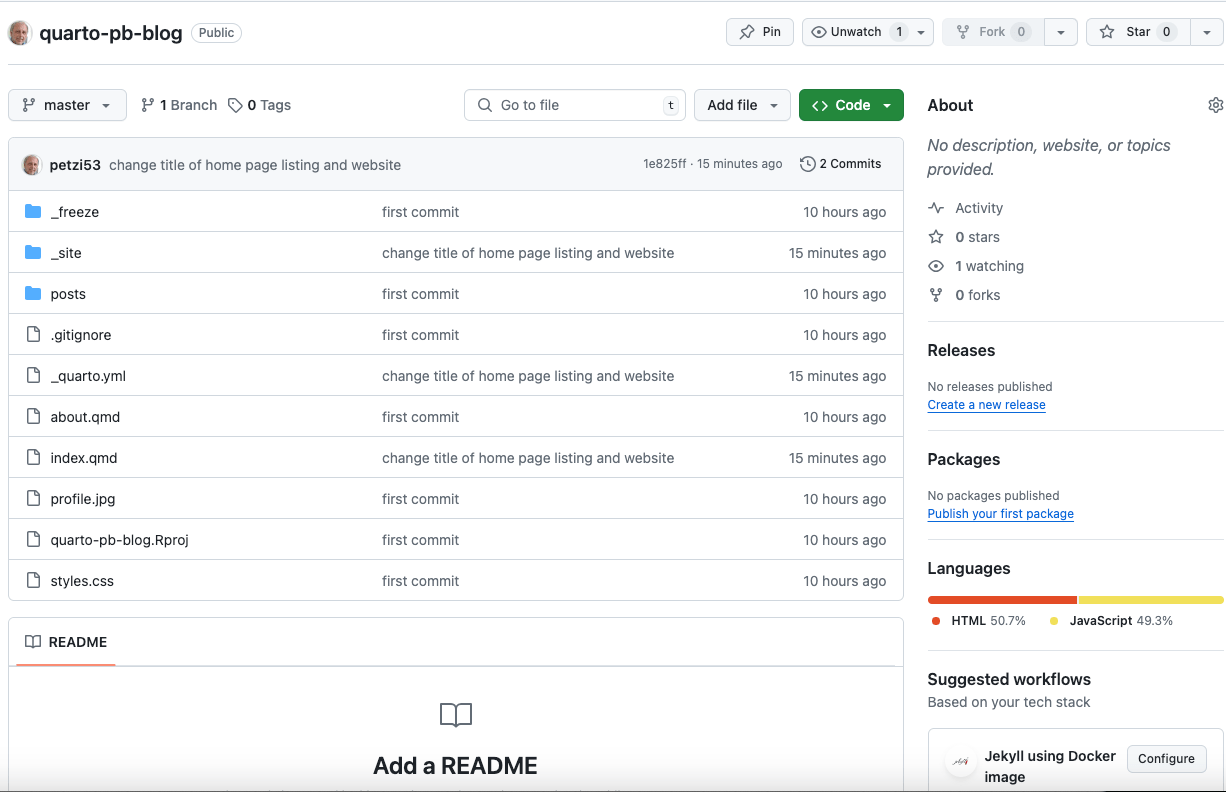Viewport: 1226px width, 792px height.
Task: Open the styles.css file name
Action: (82, 581)
